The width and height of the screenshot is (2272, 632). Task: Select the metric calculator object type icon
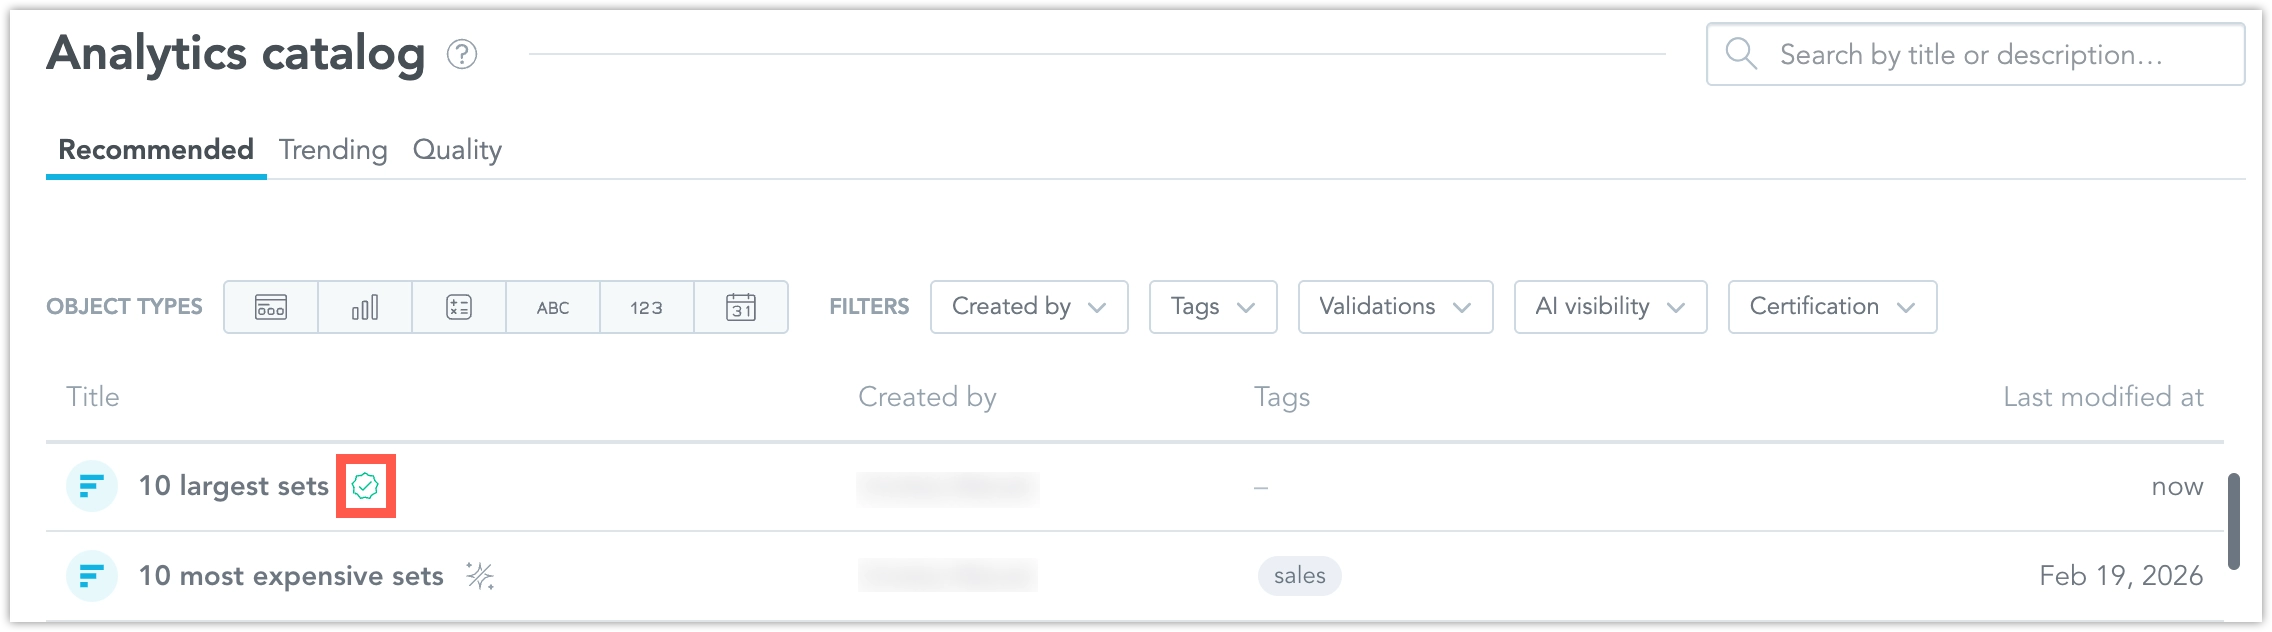point(459,307)
